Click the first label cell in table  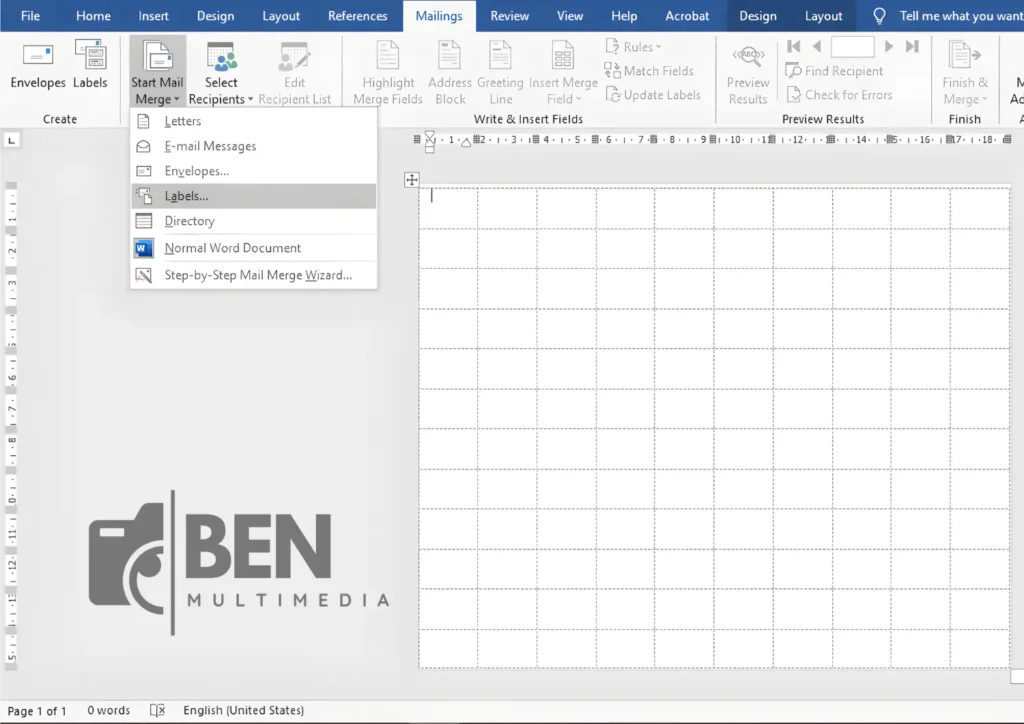coord(448,208)
